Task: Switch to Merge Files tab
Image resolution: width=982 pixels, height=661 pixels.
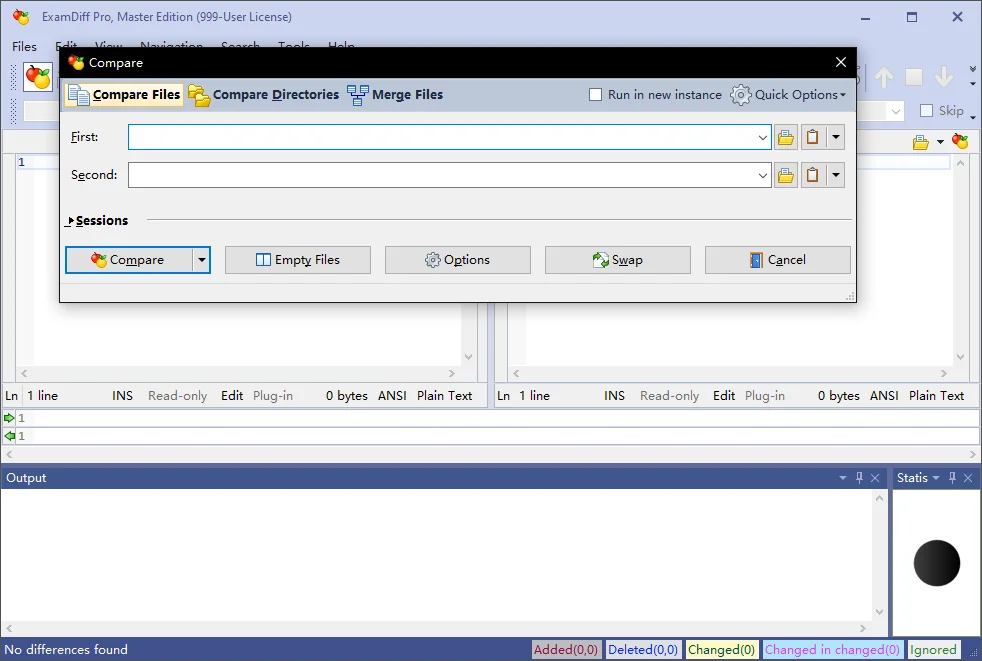Action: point(395,95)
